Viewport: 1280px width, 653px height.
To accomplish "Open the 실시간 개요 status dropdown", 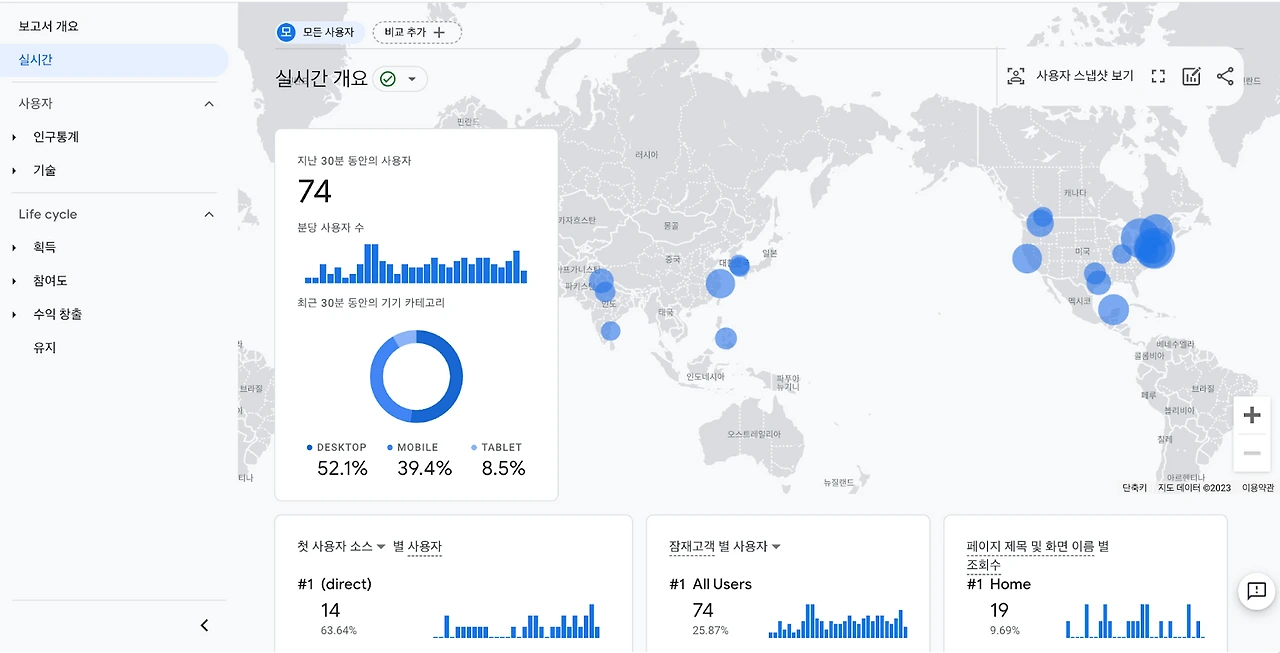I will (411, 79).
